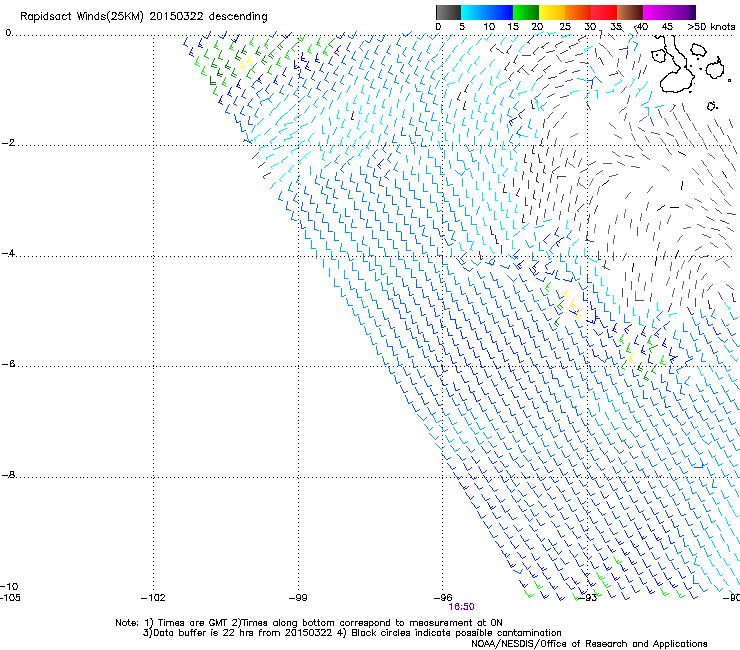
Task: Click the large island outline at the top right
Action: [x=675, y=66]
